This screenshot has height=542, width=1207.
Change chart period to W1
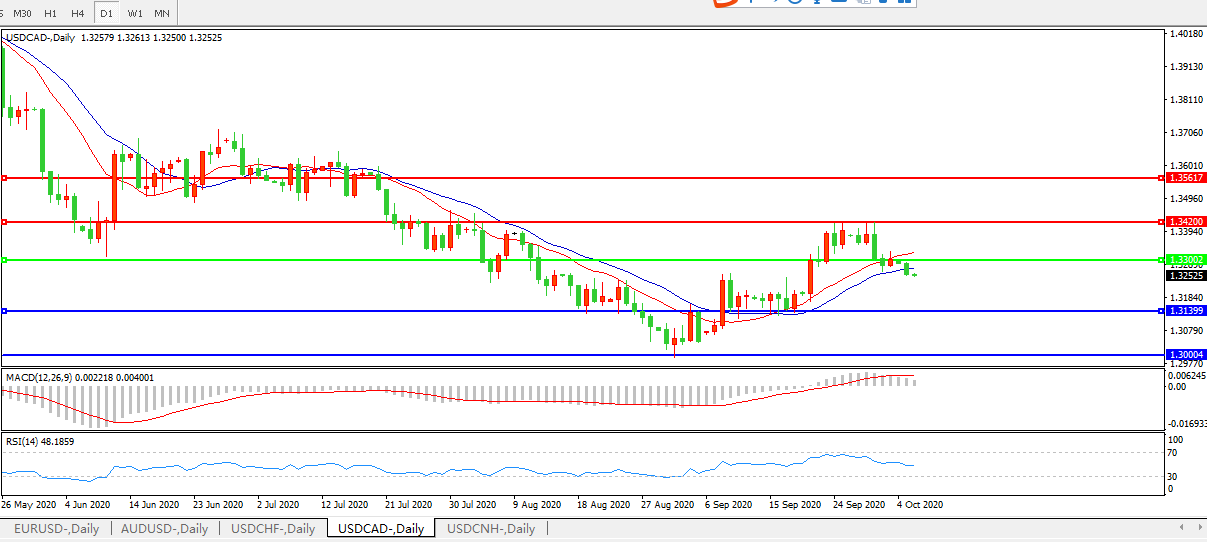tap(135, 14)
